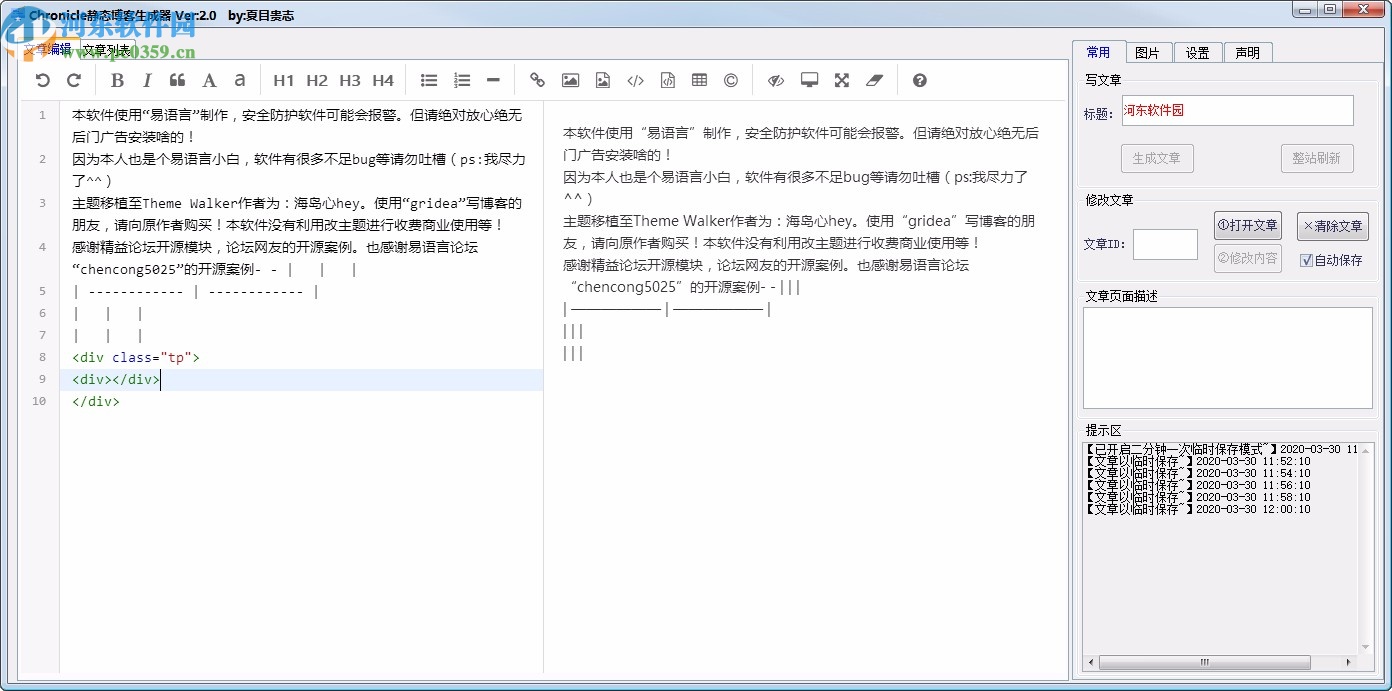Open the 图片 tab
This screenshot has width=1392, height=691.
click(x=1148, y=53)
